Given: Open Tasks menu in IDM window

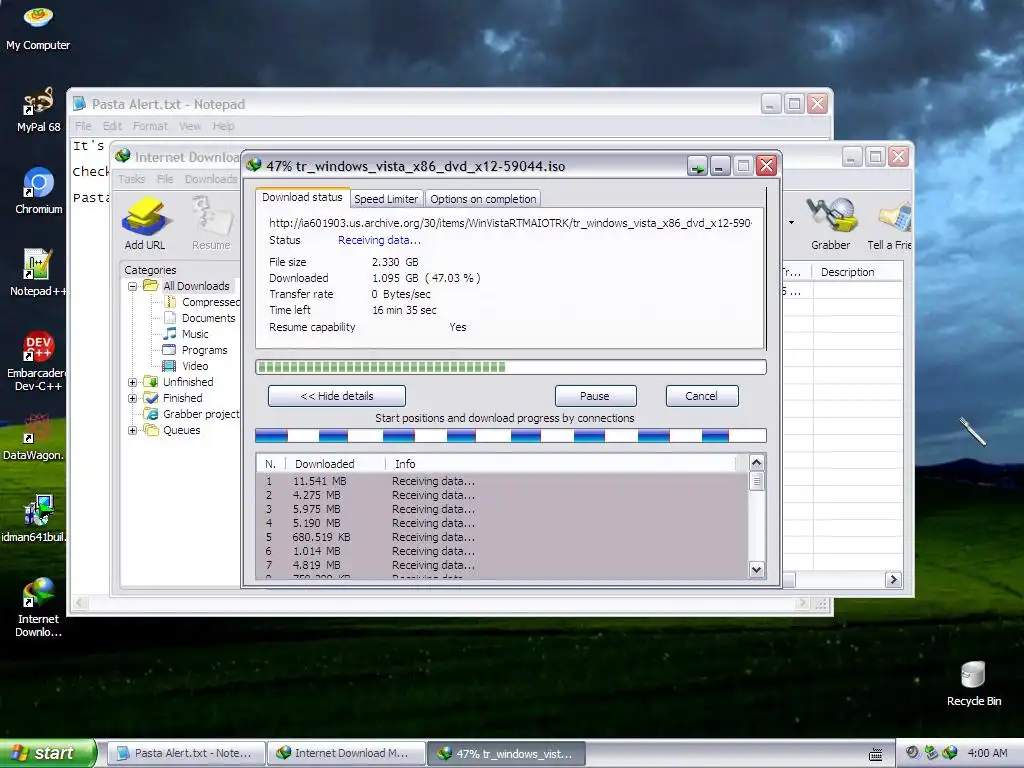Looking at the screenshot, I should pos(131,179).
